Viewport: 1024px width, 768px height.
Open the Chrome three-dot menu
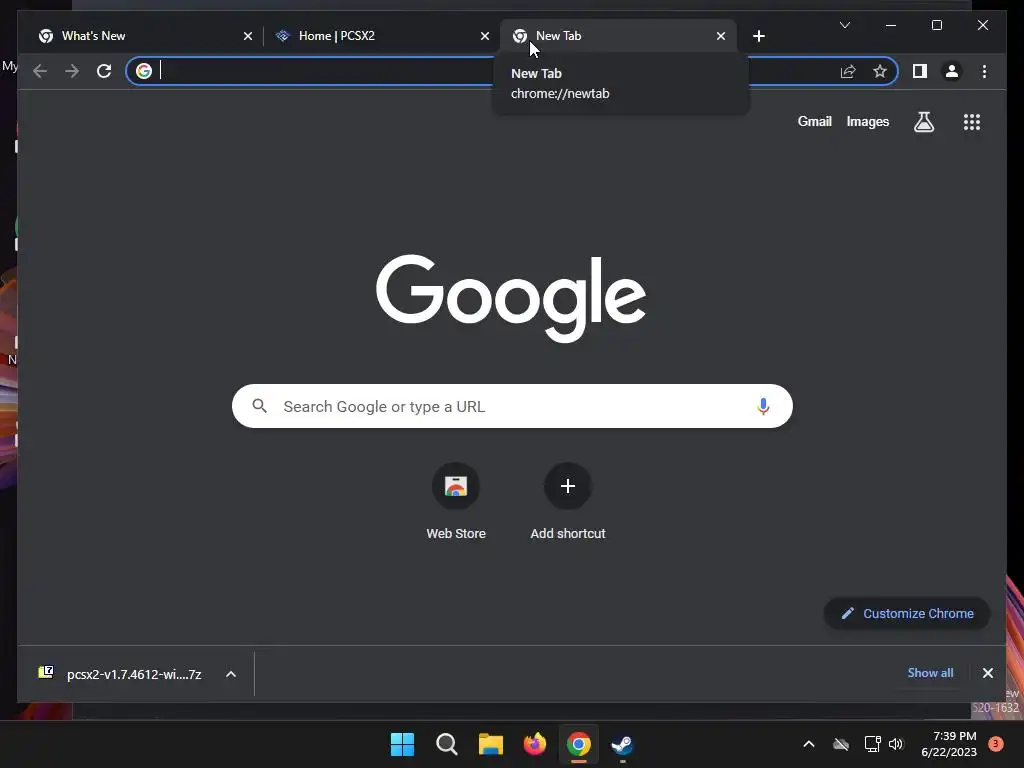click(984, 71)
